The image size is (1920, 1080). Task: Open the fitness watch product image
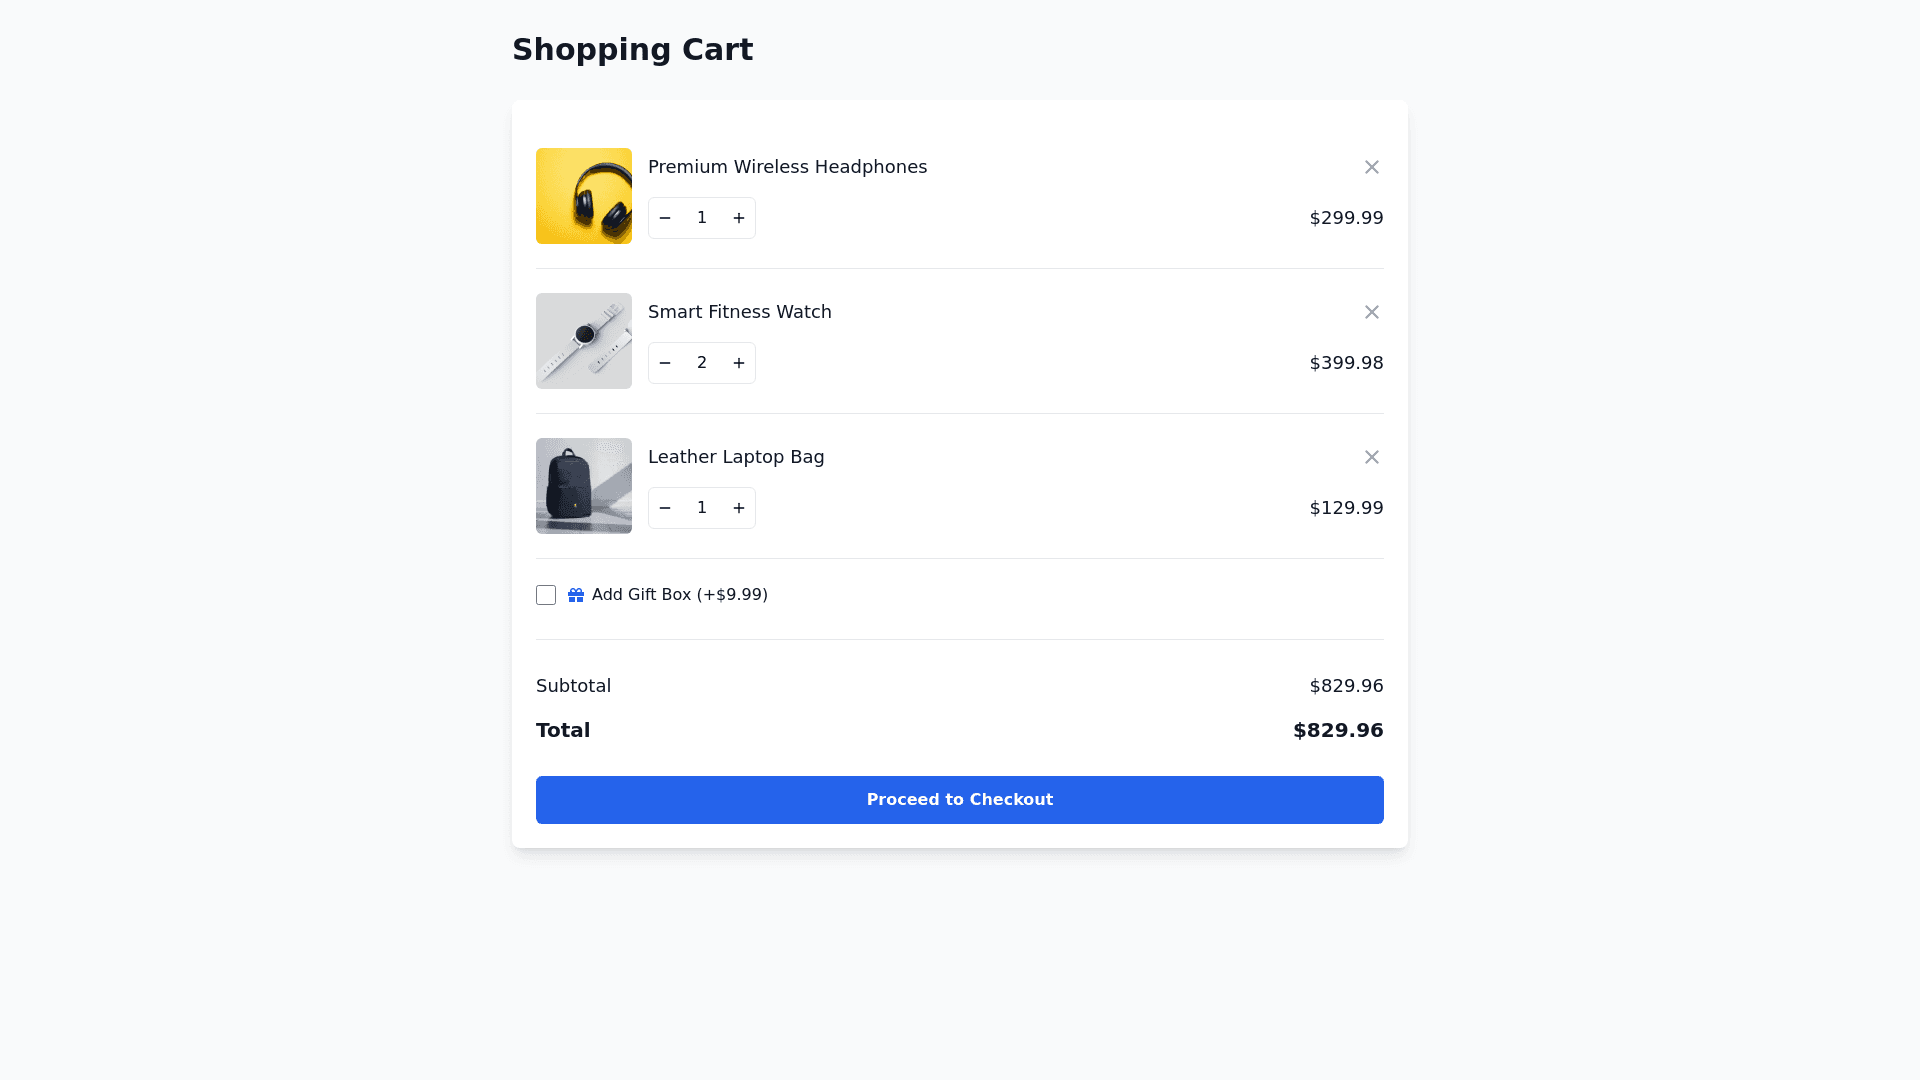[584, 341]
